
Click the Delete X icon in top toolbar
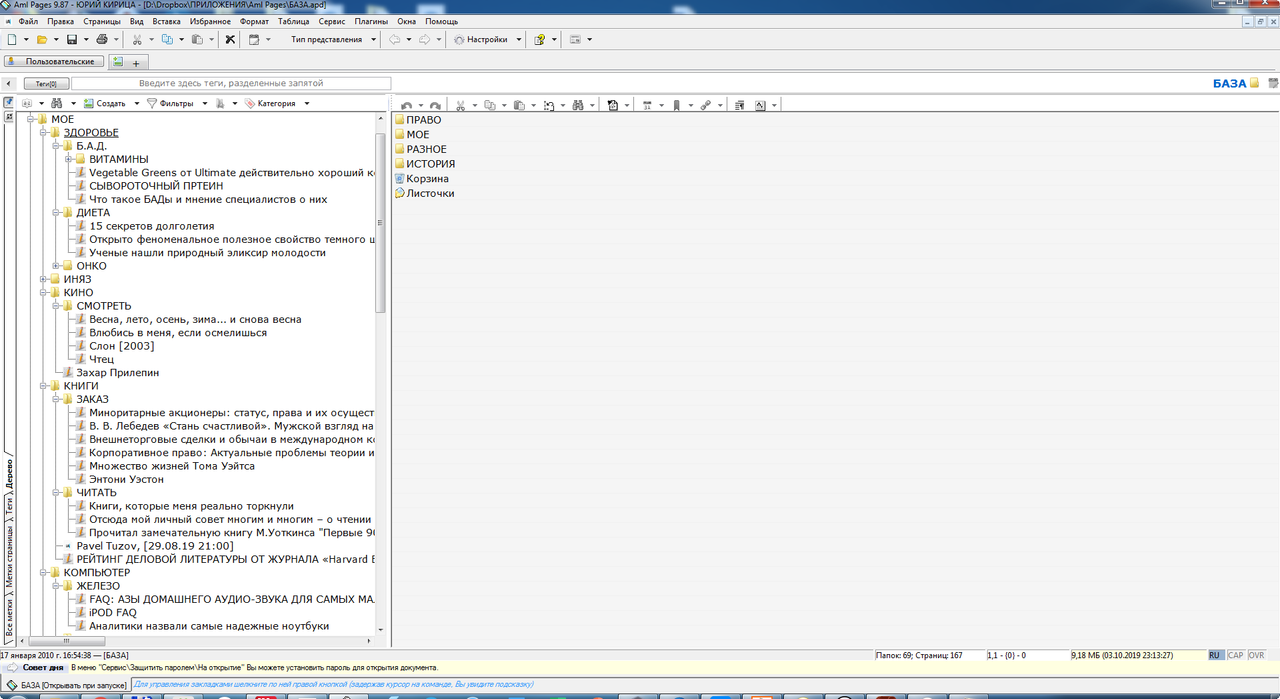click(x=230, y=39)
